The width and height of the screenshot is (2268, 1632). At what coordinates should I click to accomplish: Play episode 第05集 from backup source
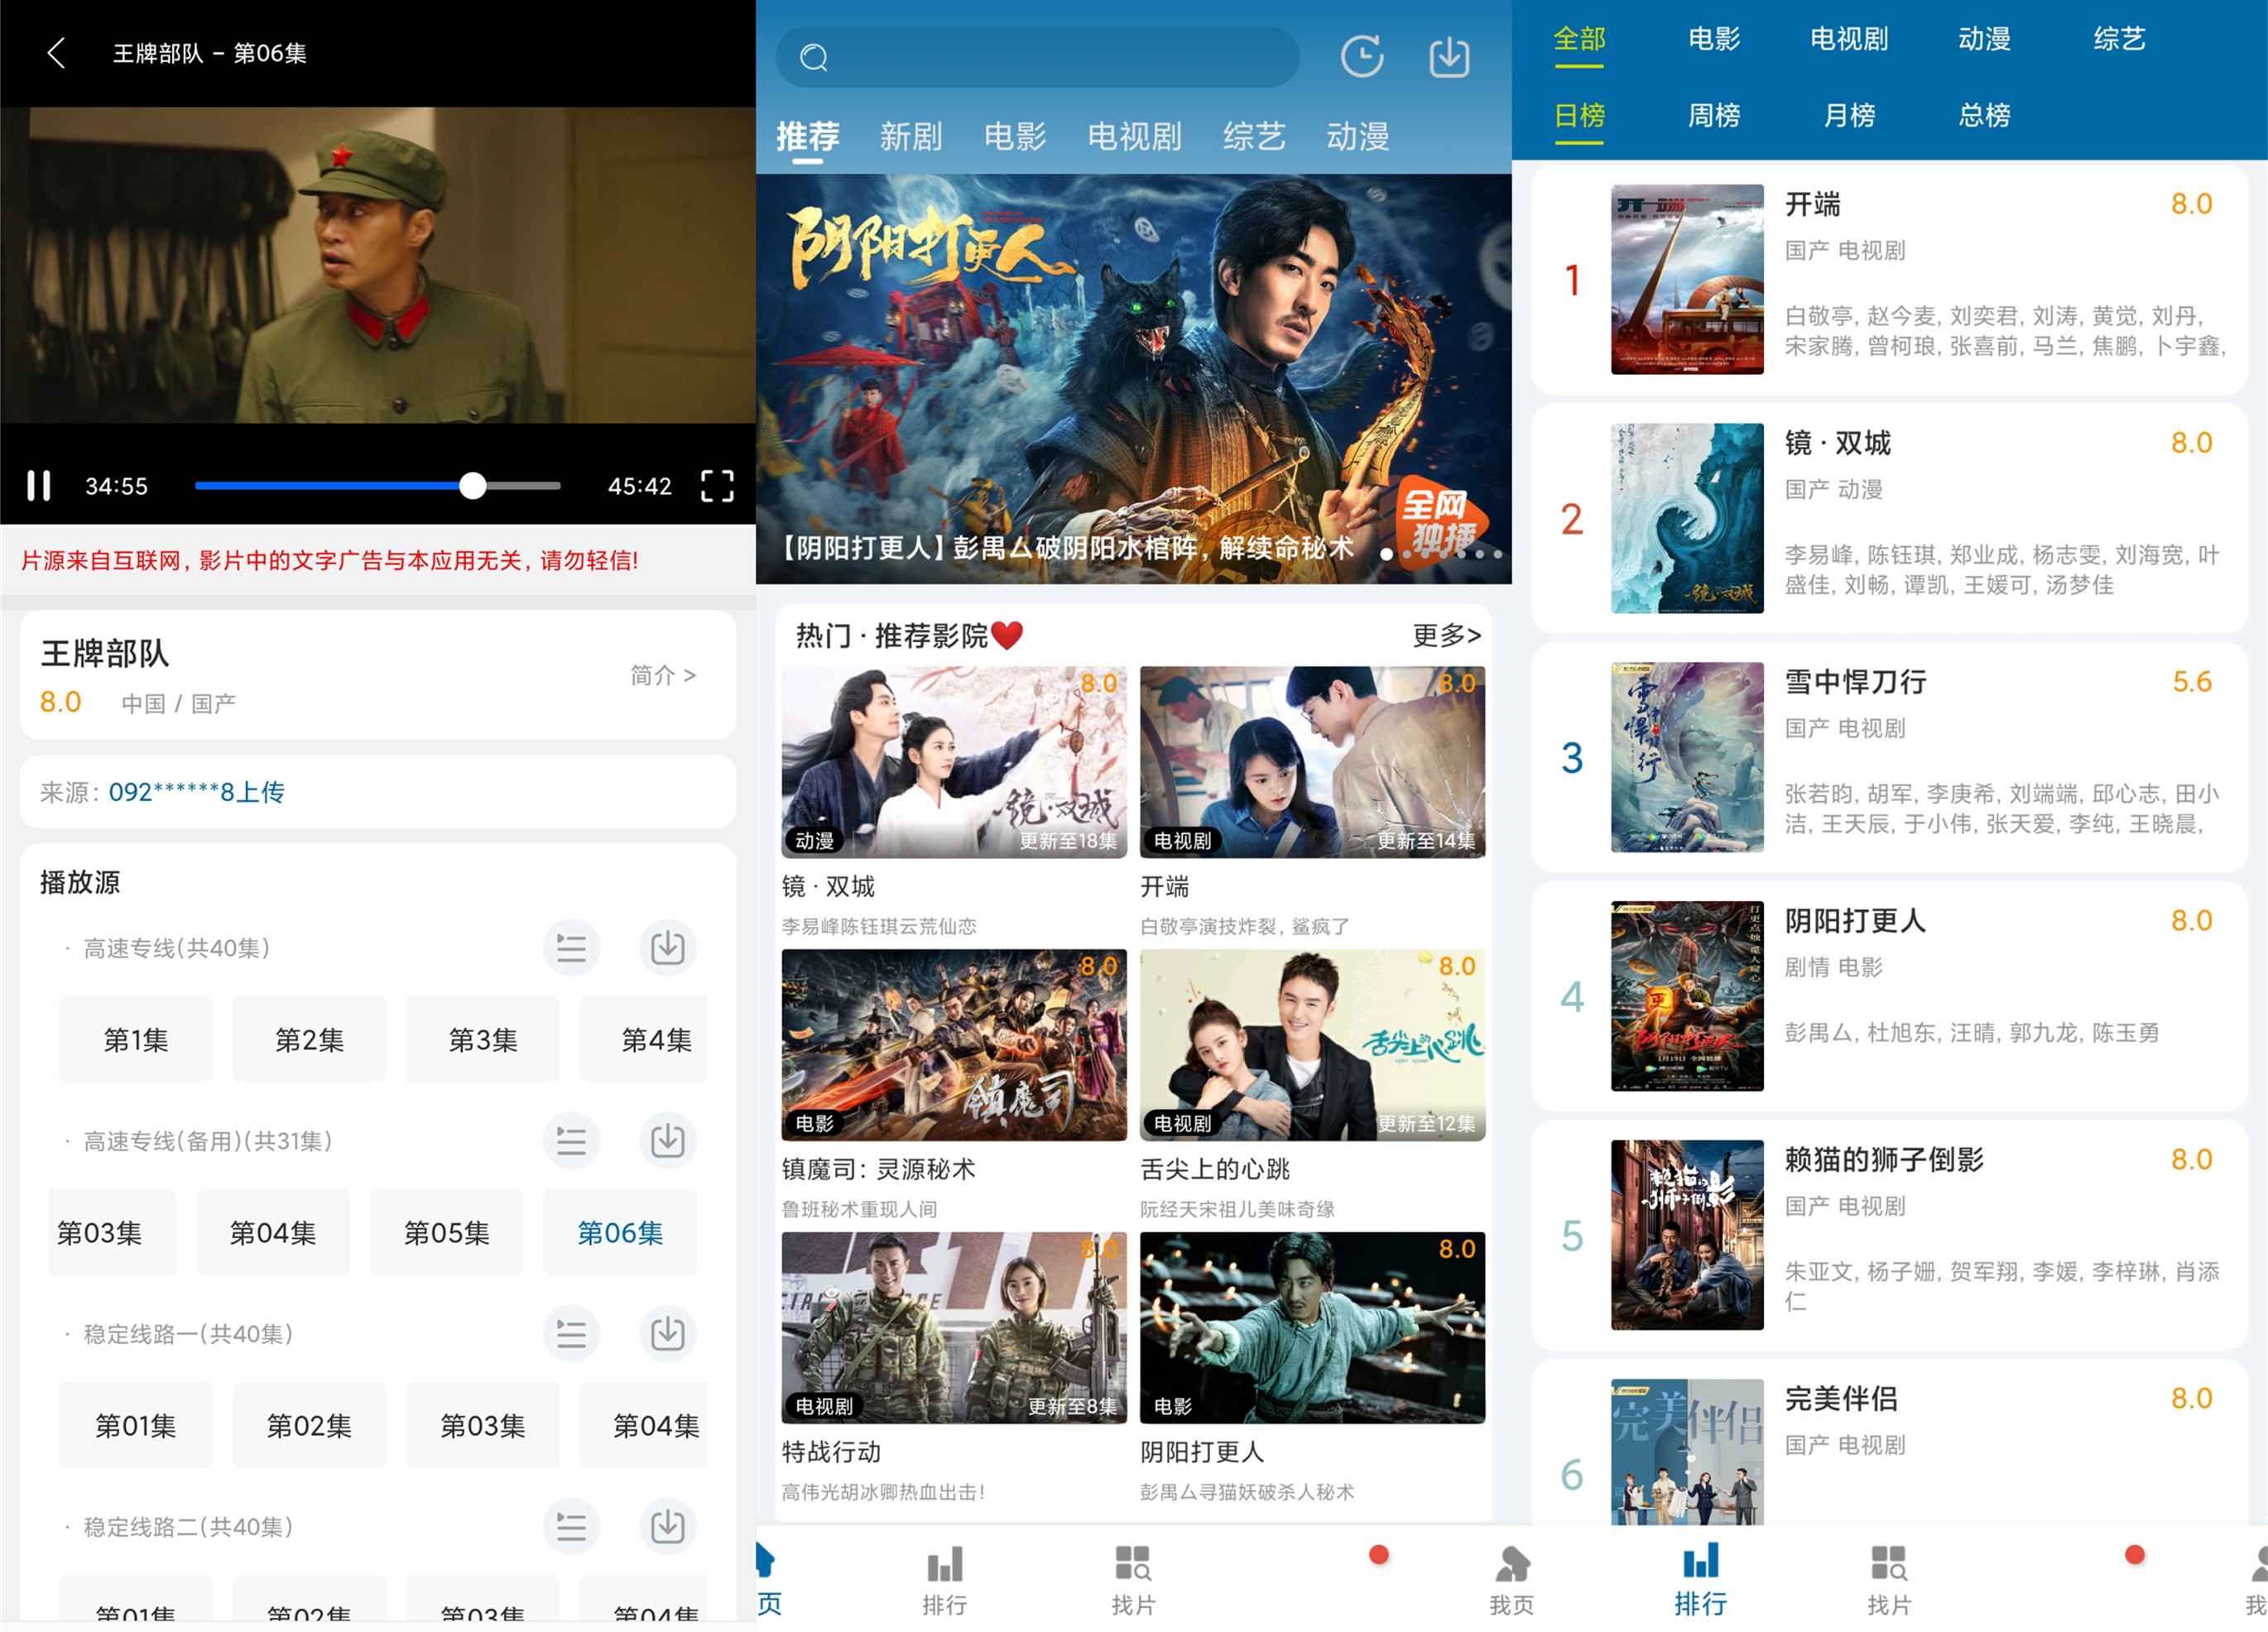pos(446,1233)
